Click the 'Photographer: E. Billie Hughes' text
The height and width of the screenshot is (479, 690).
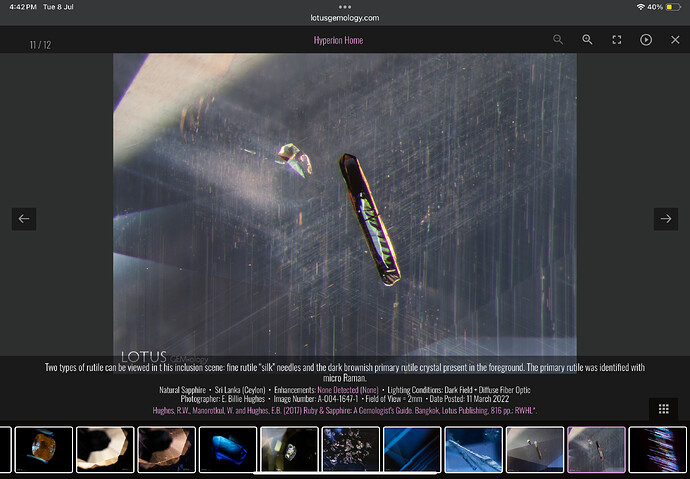[223, 399]
